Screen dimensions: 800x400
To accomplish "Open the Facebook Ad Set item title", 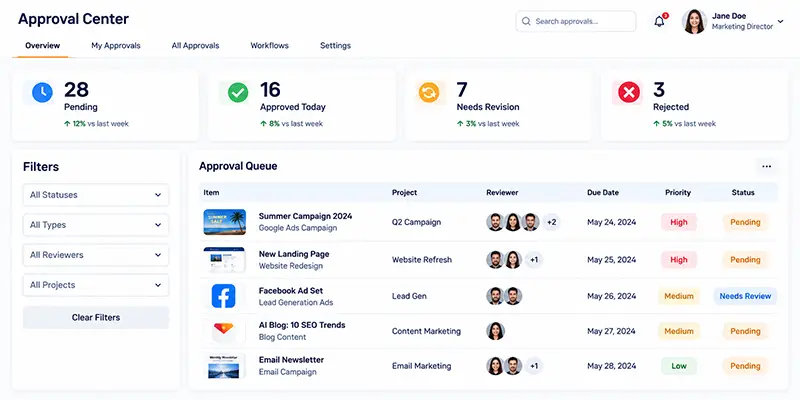I will tap(291, 290).
